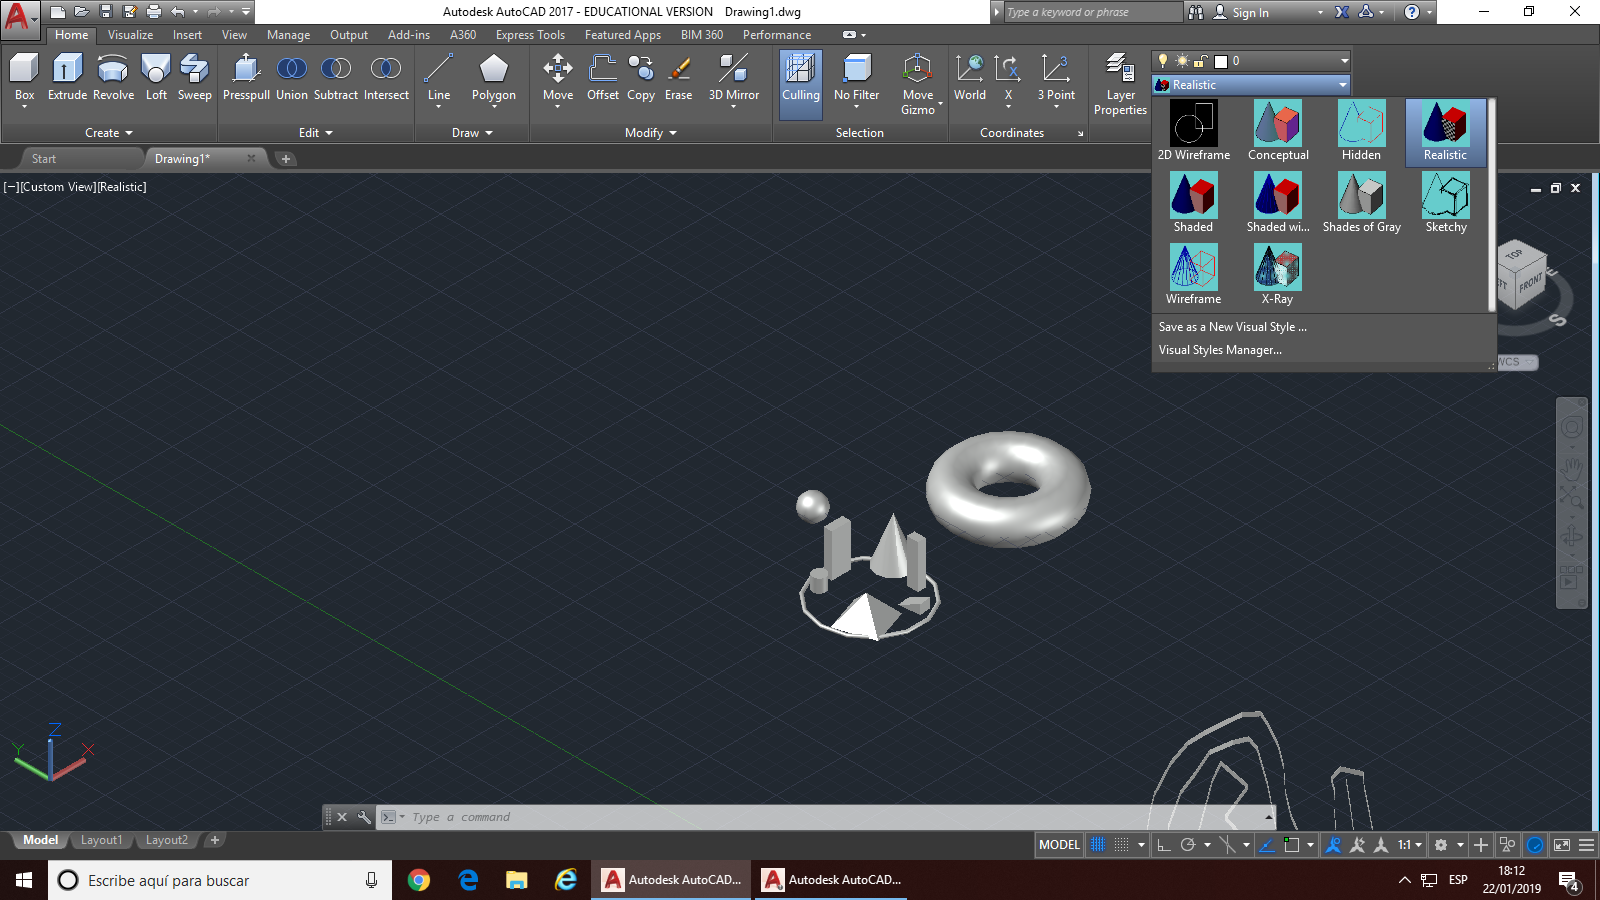Click the white layer color swatch
1600x900 pixels.
tap(1220, 61)
